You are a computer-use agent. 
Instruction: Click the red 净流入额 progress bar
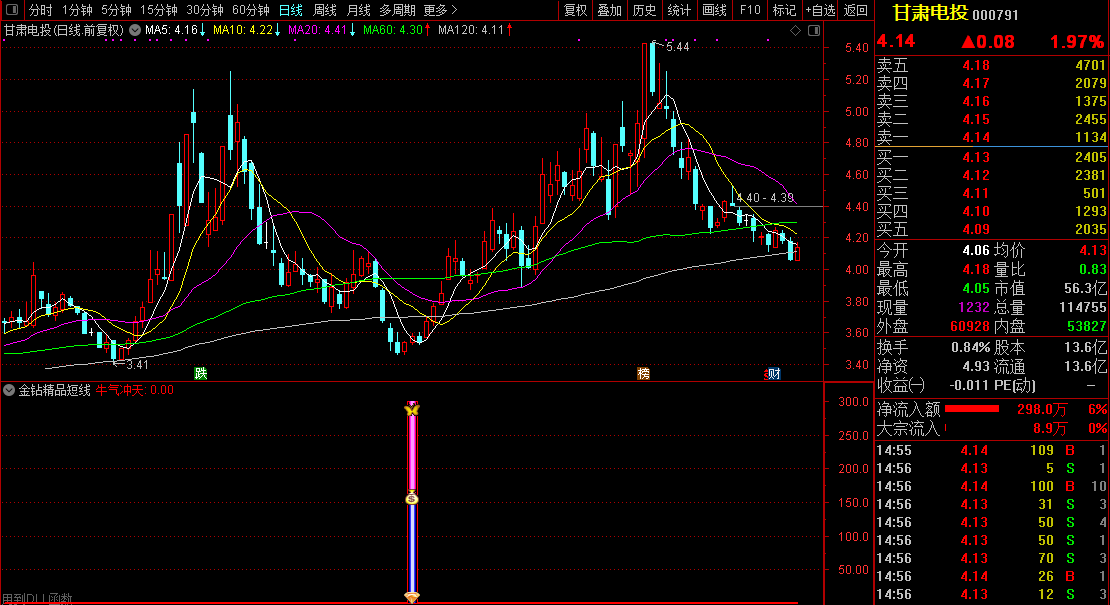tap(972, 409)
